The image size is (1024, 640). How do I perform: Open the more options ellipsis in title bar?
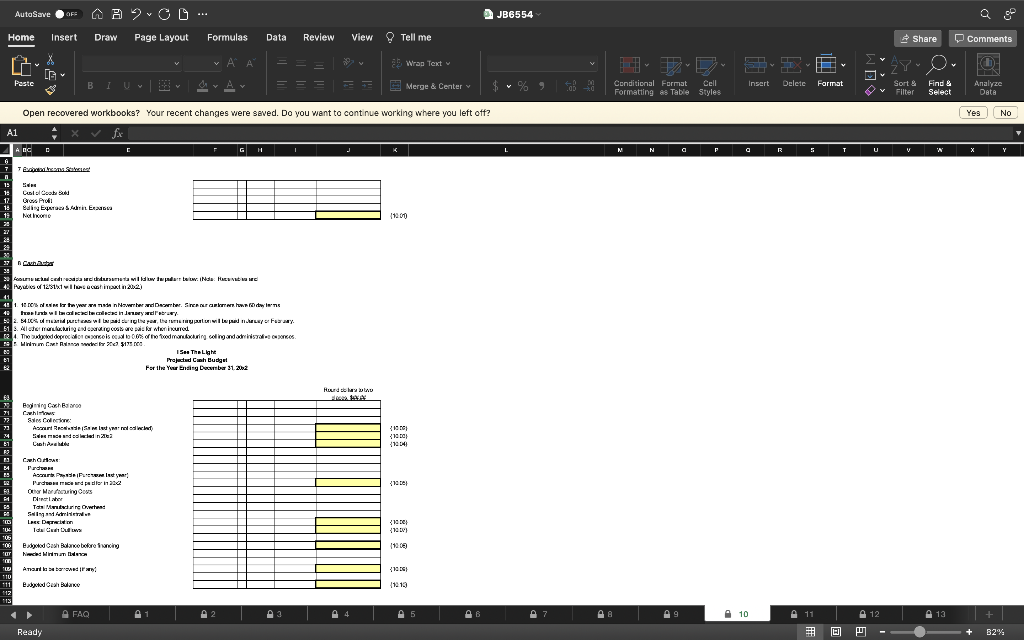[x=202, y=14]
